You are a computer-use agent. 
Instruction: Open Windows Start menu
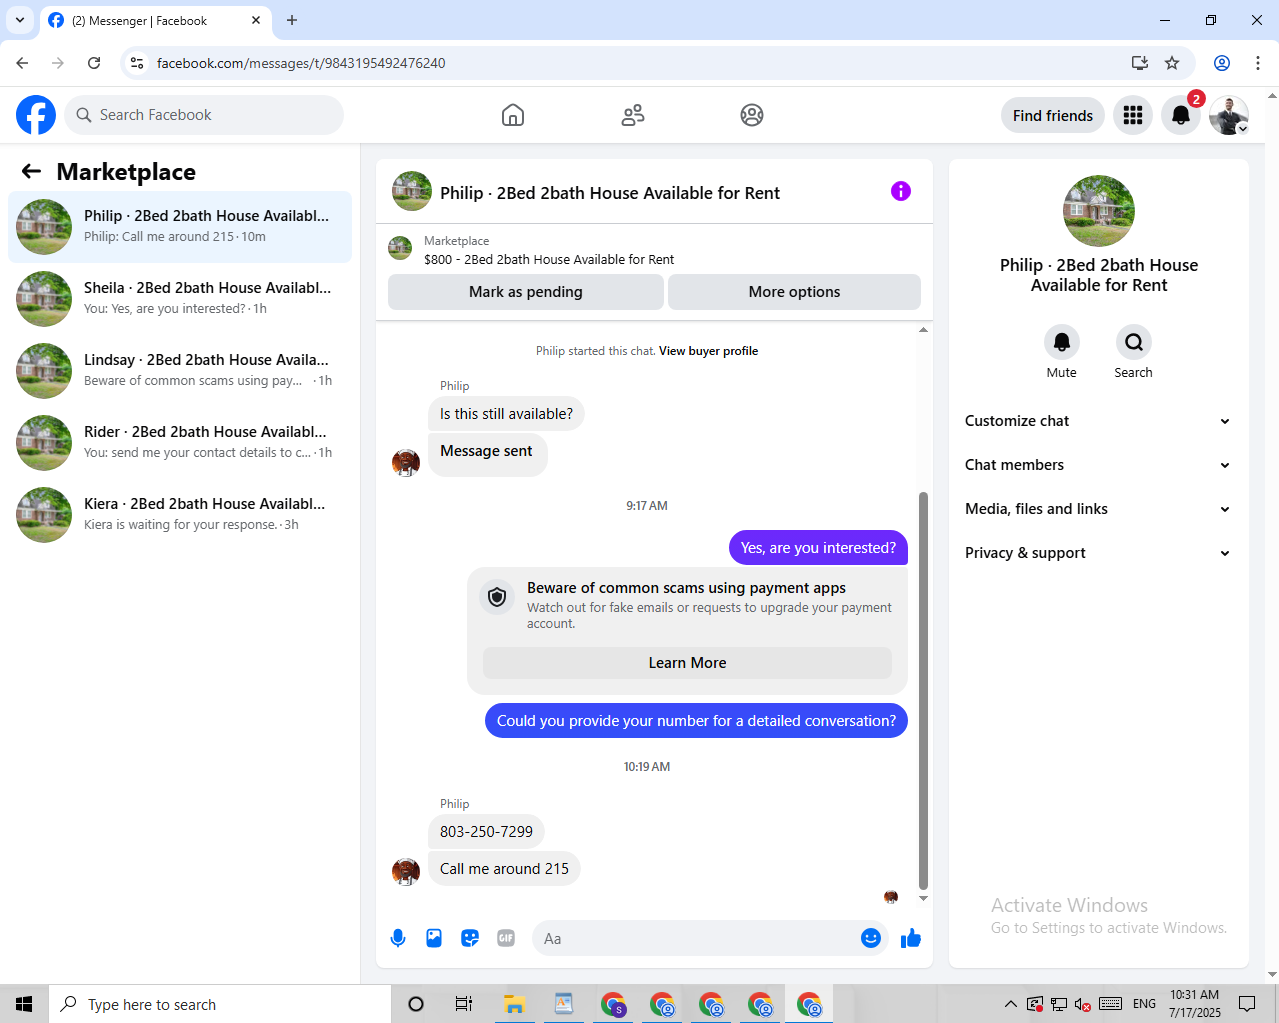point(24,1004)
